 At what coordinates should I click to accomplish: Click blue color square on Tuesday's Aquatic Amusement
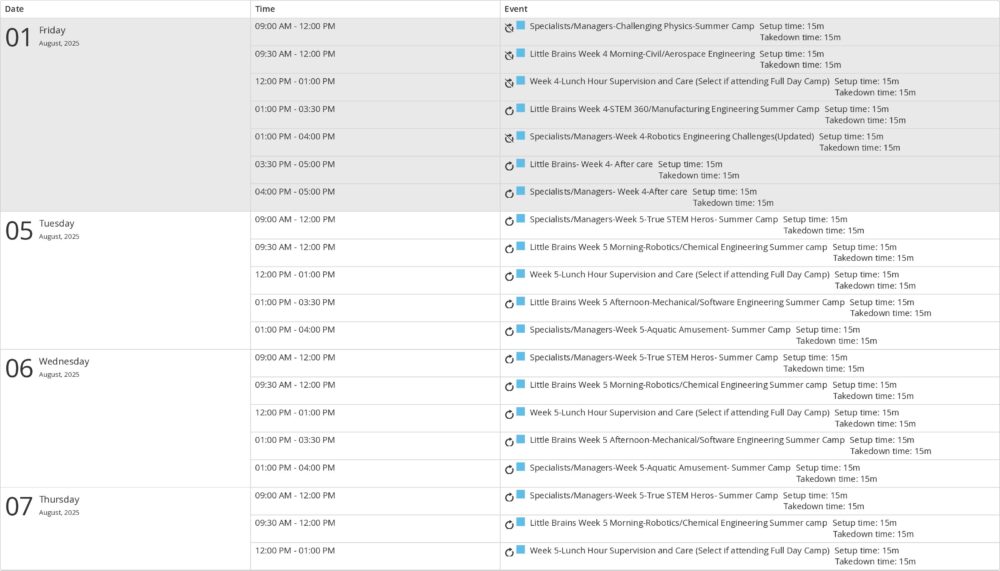tap(520, 328)
